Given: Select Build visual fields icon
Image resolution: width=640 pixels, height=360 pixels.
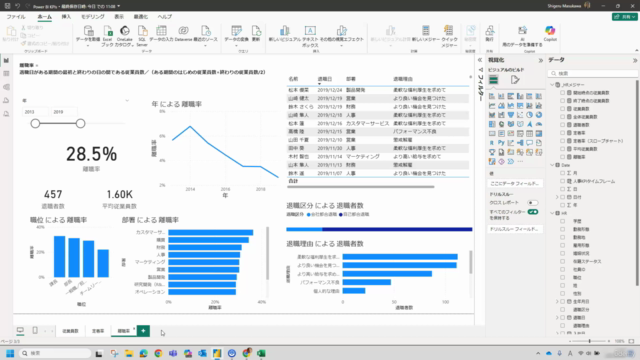Looking at the screenshot, I should point(493,80).
